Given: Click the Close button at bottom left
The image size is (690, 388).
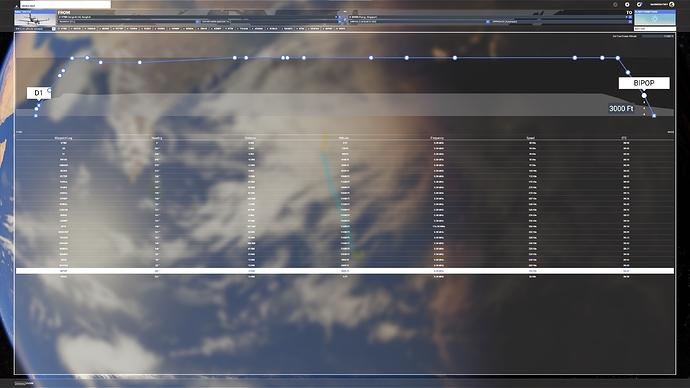Looking at the screenshot, I should [24, 383].
